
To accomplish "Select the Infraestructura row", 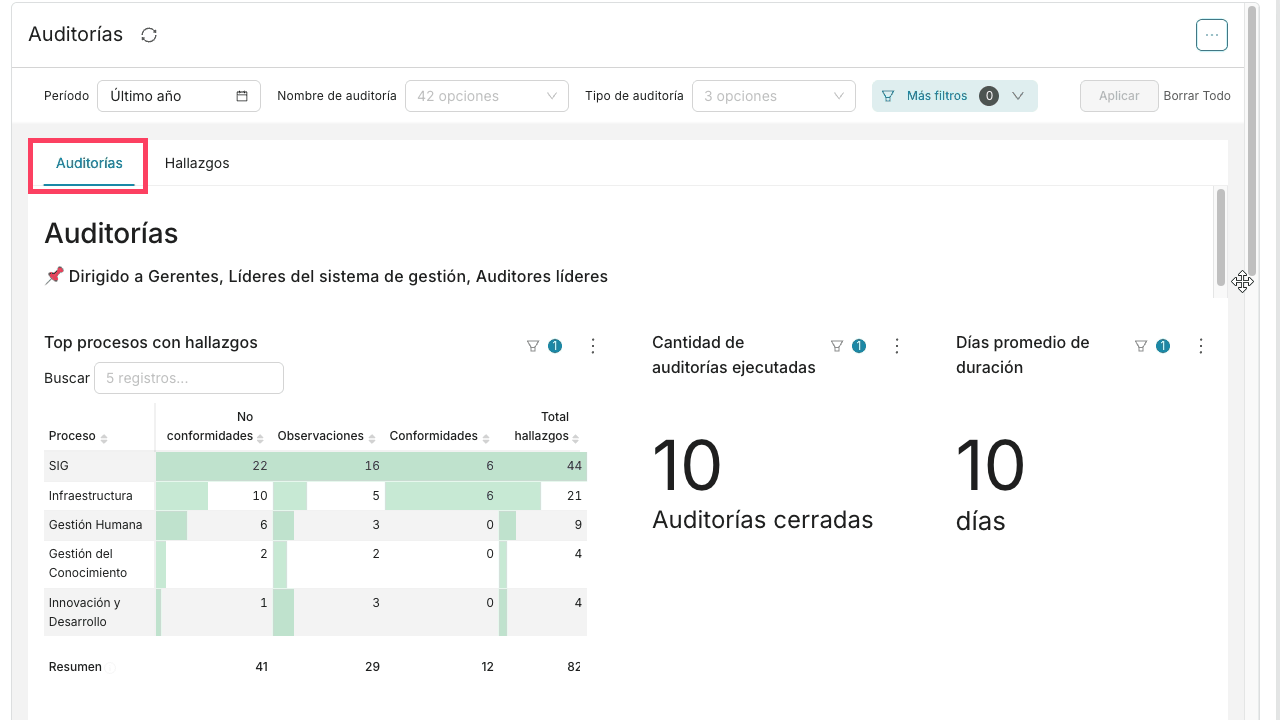I will (x=315, y=496).
